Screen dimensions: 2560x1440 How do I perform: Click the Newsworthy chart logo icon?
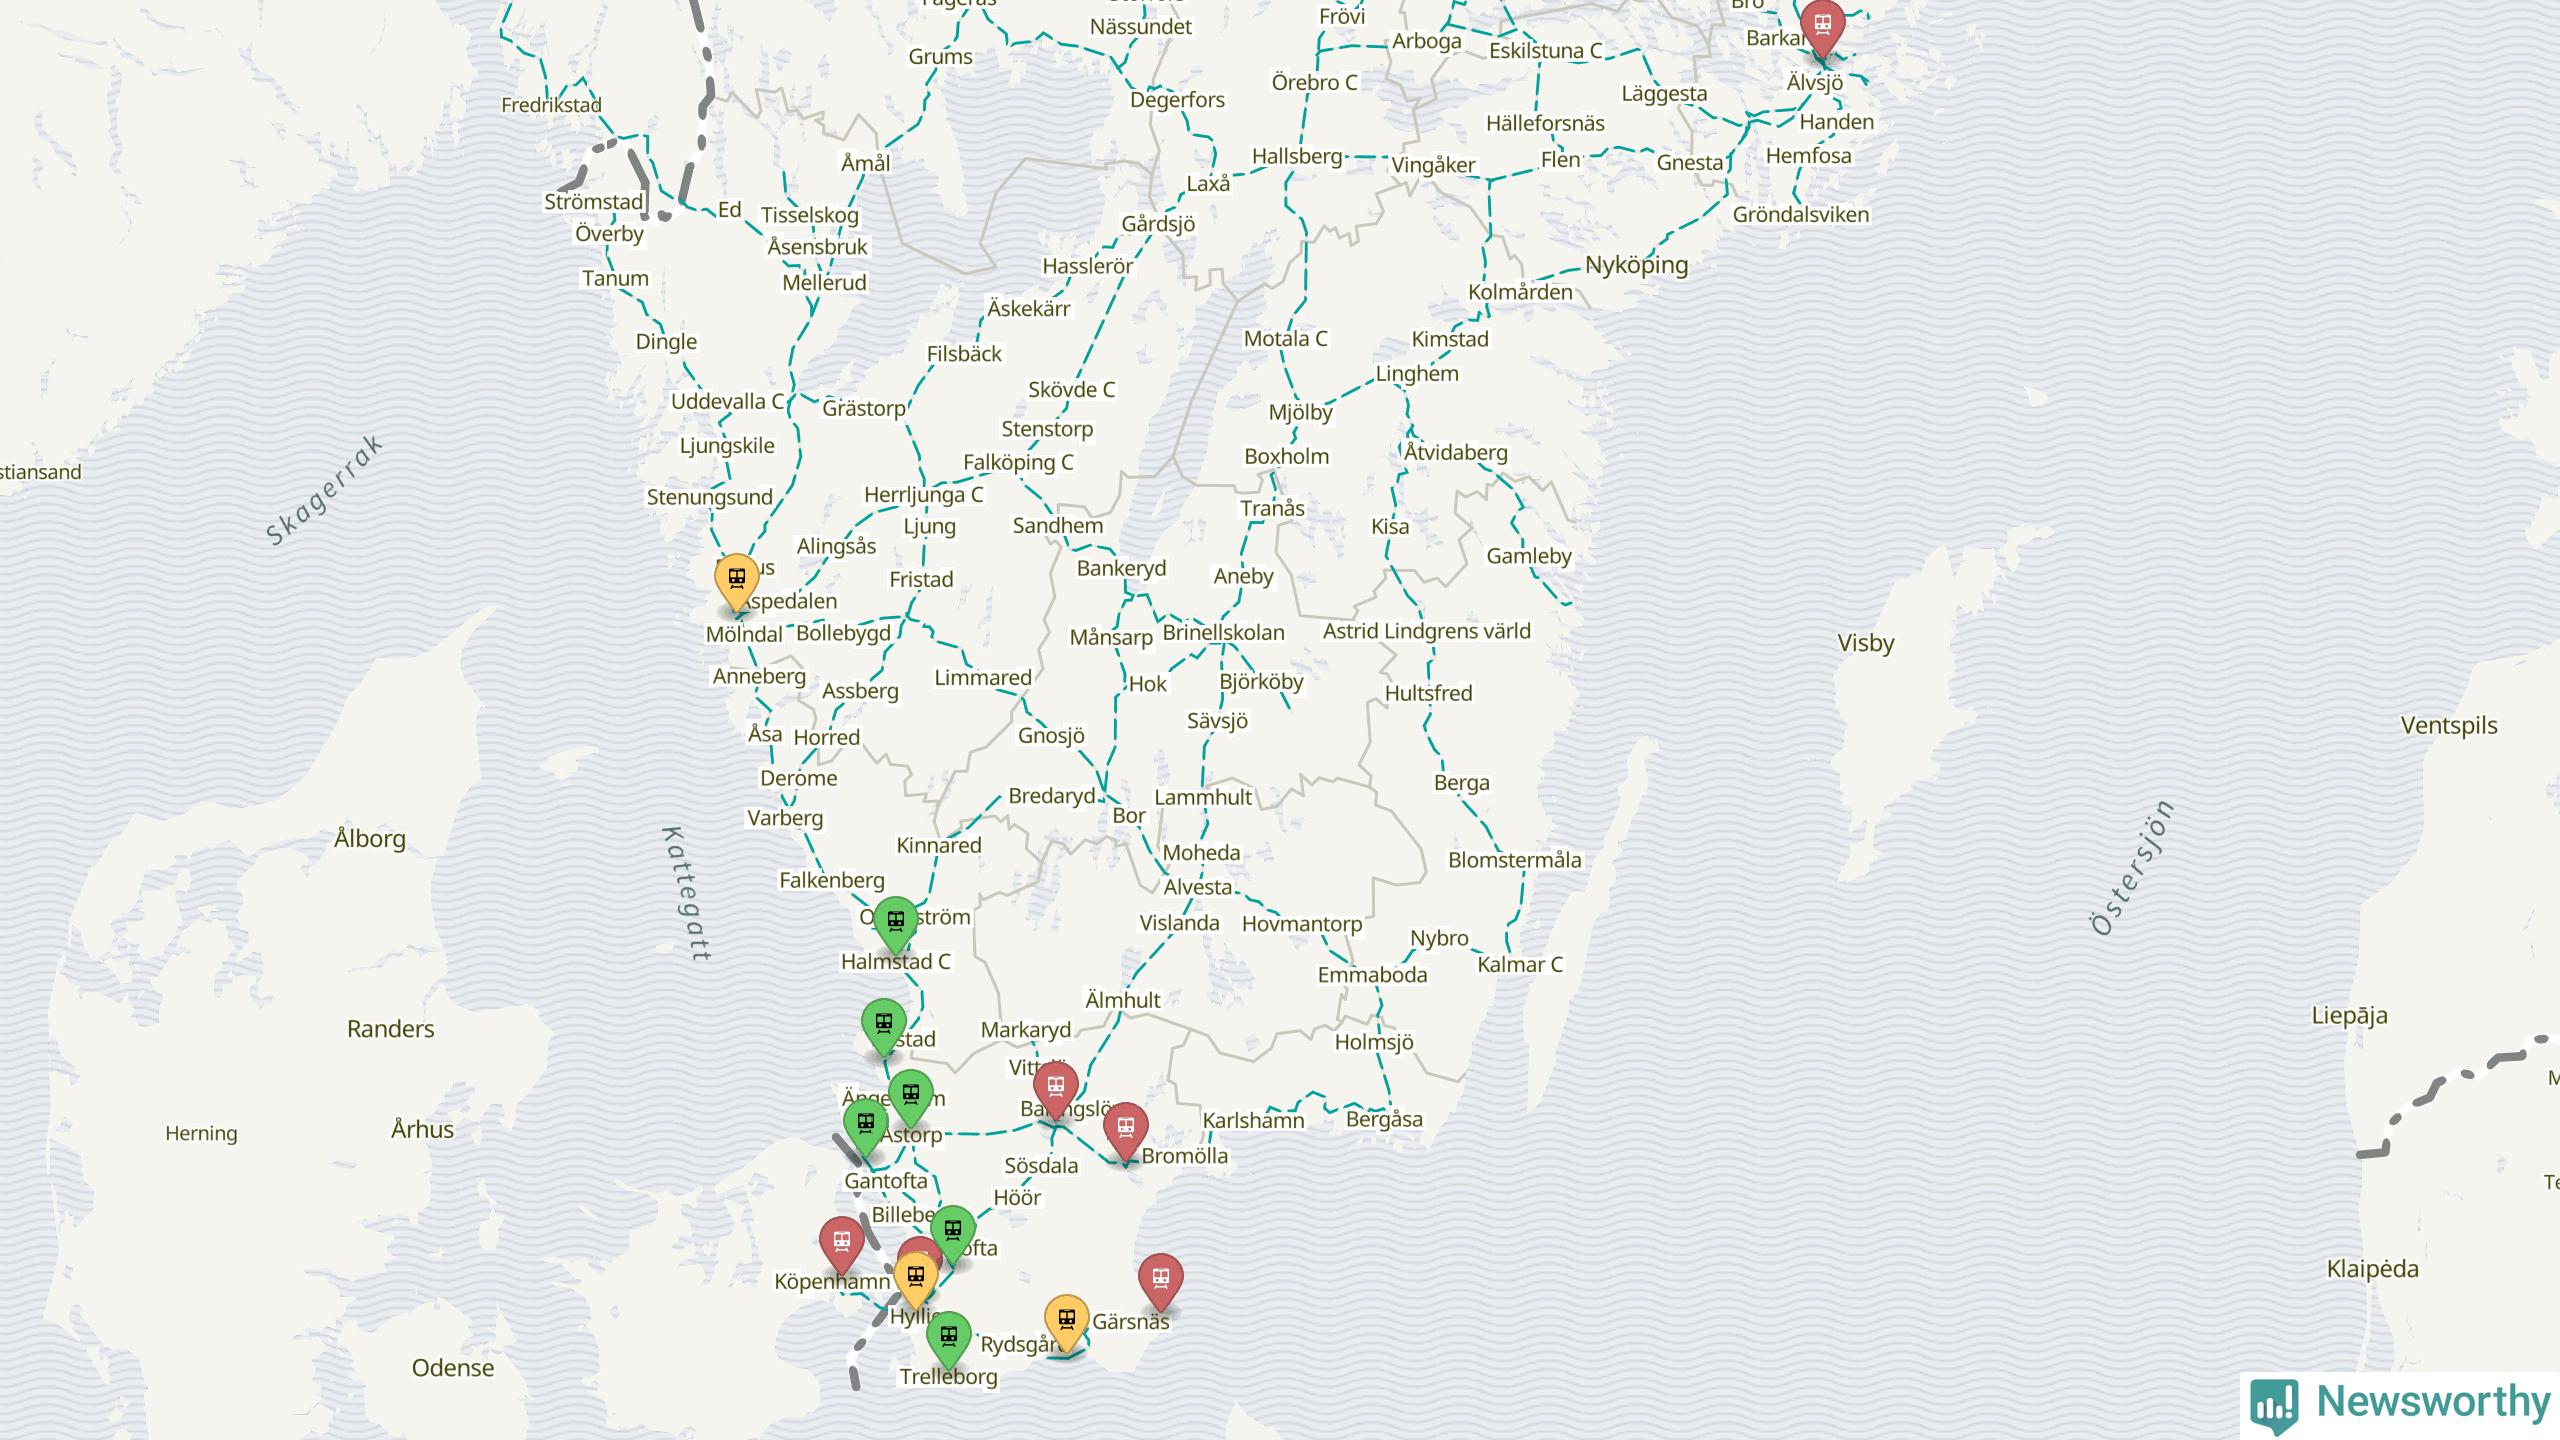[x=2274, y=1403]
